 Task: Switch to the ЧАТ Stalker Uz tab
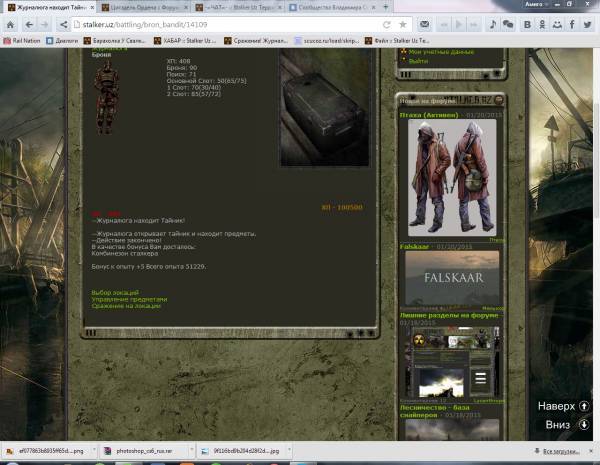click(238, 7)
